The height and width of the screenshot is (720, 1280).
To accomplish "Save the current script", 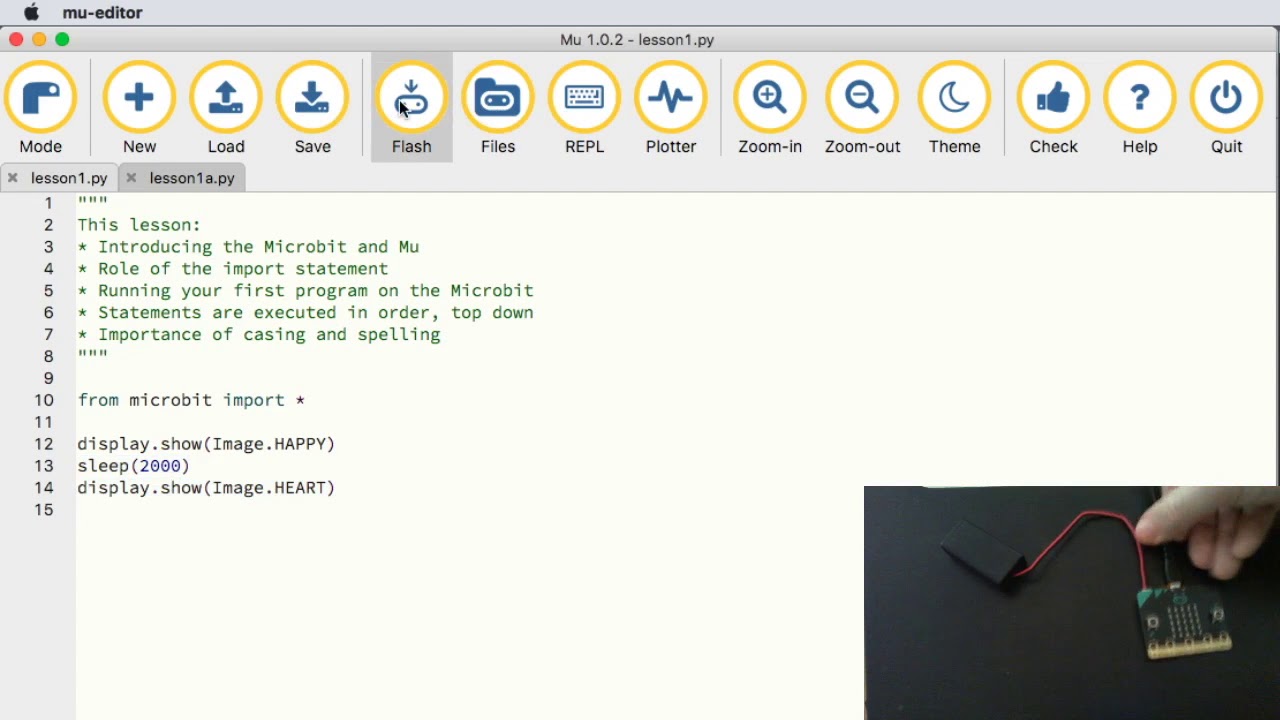I will [x=312, y=108].
